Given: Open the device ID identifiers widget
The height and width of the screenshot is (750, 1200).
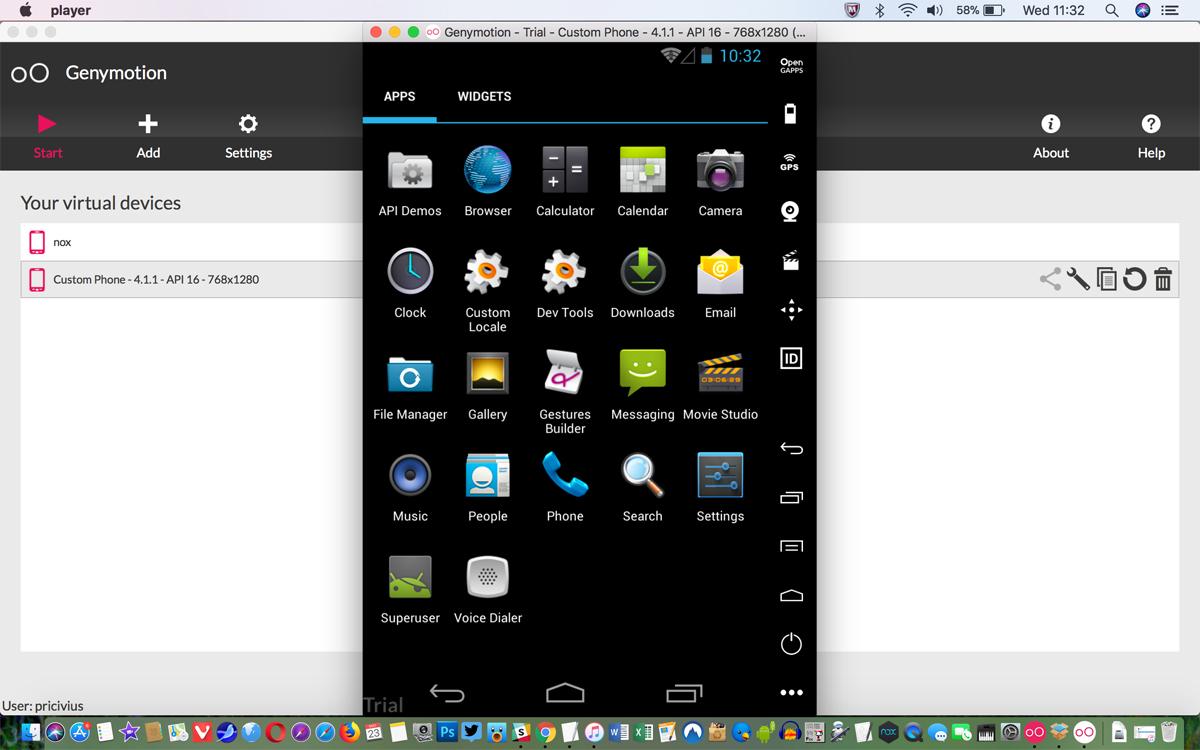Looking at the screenshot, I should tap(790, 359).
